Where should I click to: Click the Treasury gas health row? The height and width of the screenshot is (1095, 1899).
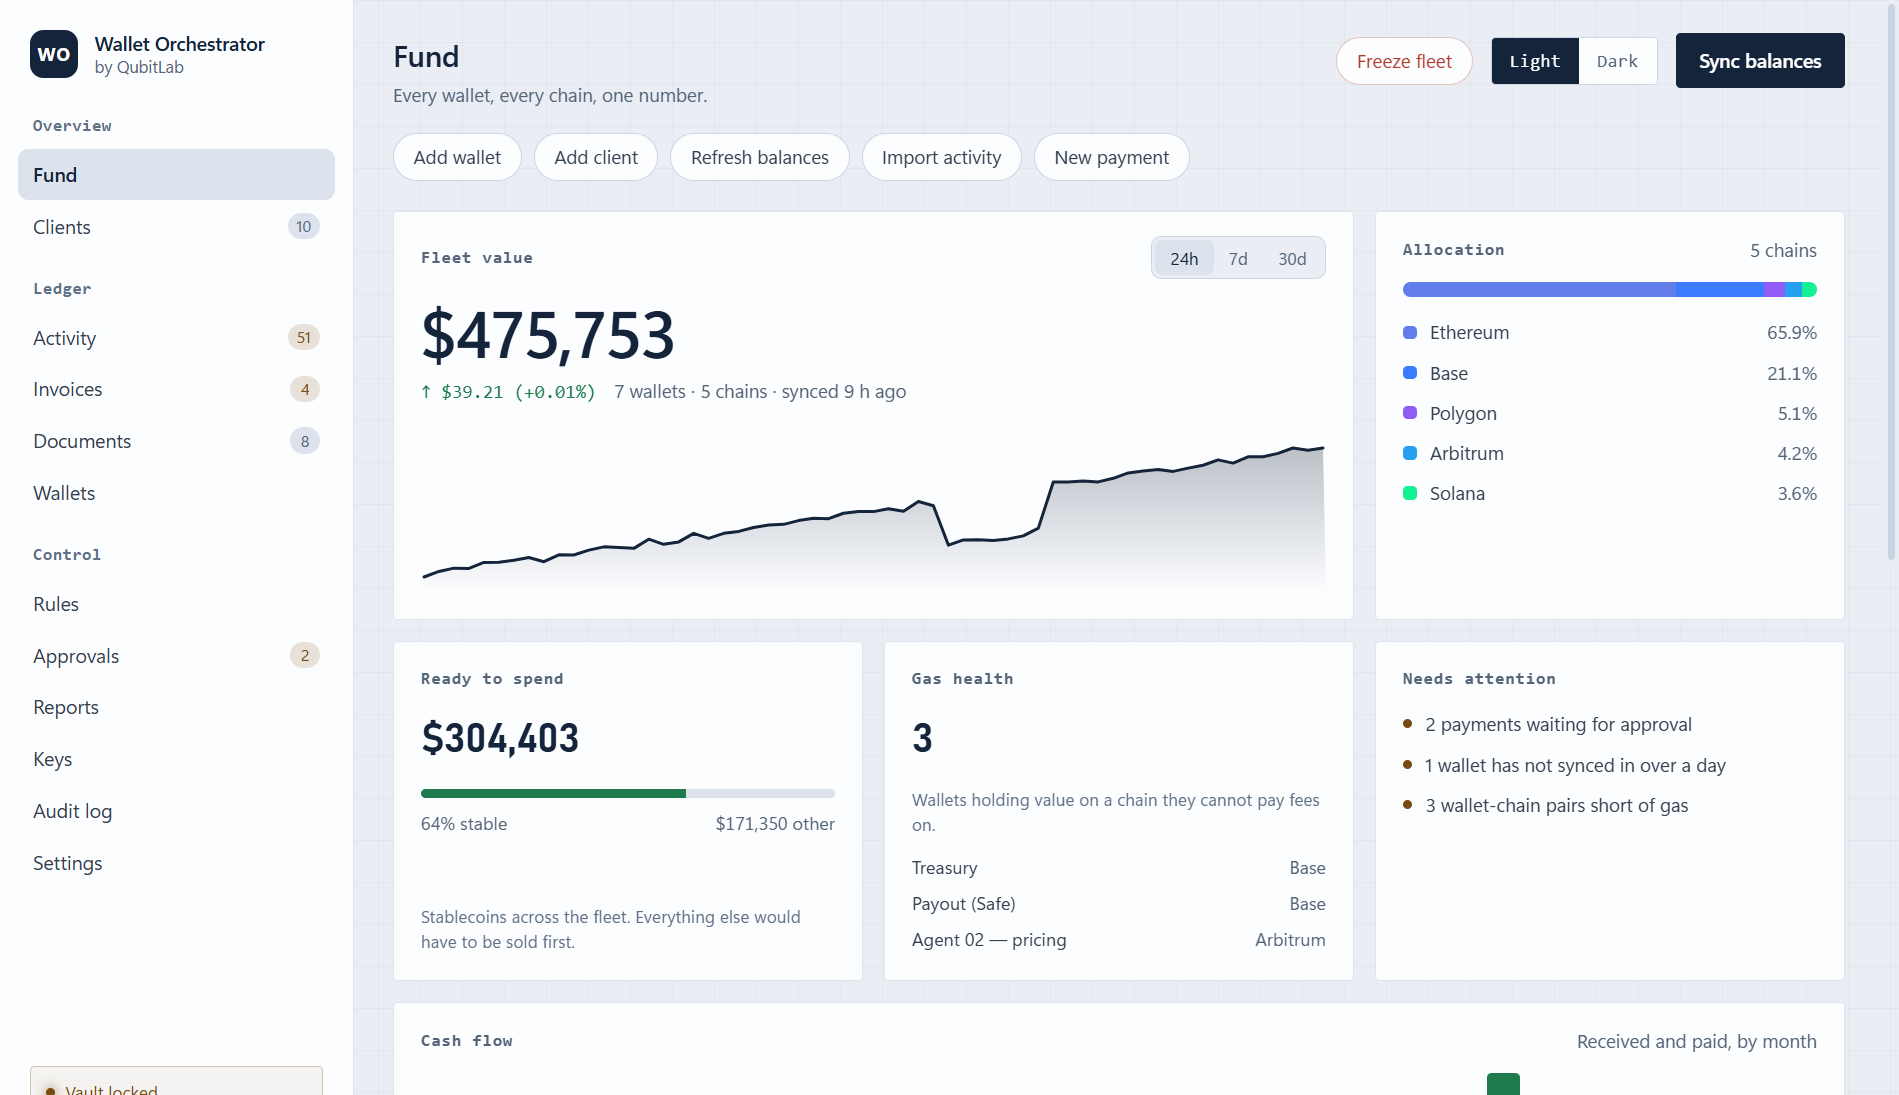tap(1118, 868)
